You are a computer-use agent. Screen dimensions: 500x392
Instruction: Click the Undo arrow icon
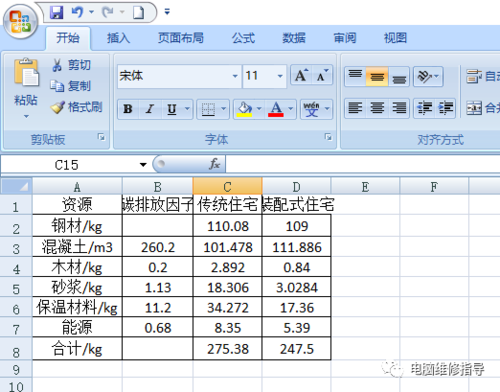point(77,13)
